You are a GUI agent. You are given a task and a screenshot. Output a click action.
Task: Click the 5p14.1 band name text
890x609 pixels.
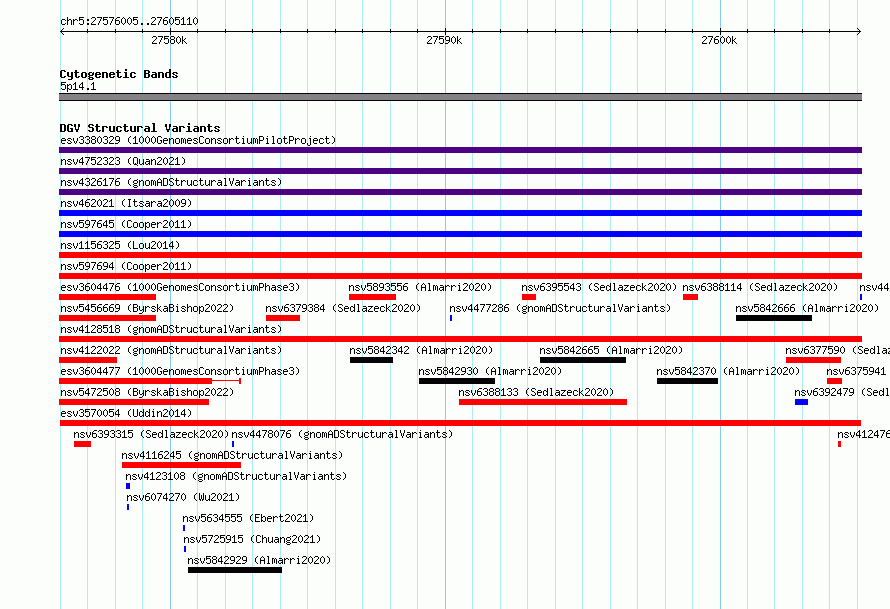(x=78, y=86)
